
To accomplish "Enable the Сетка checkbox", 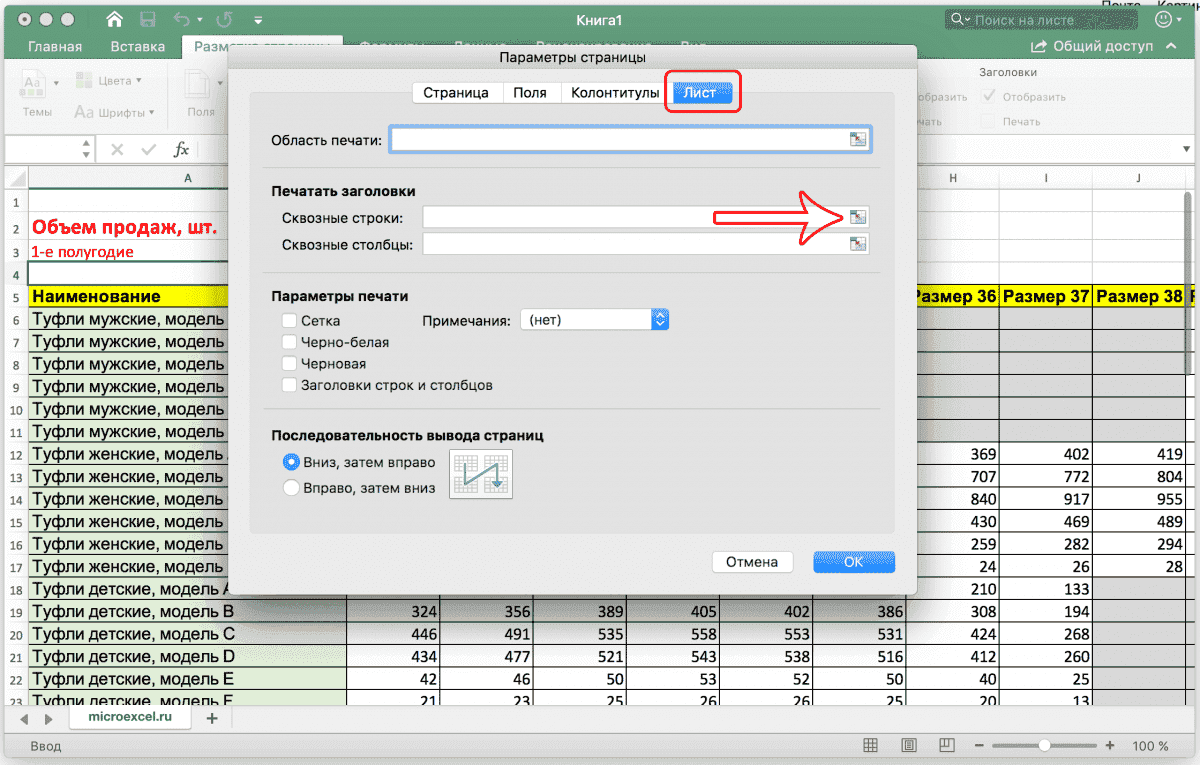I will pos(290,321).
